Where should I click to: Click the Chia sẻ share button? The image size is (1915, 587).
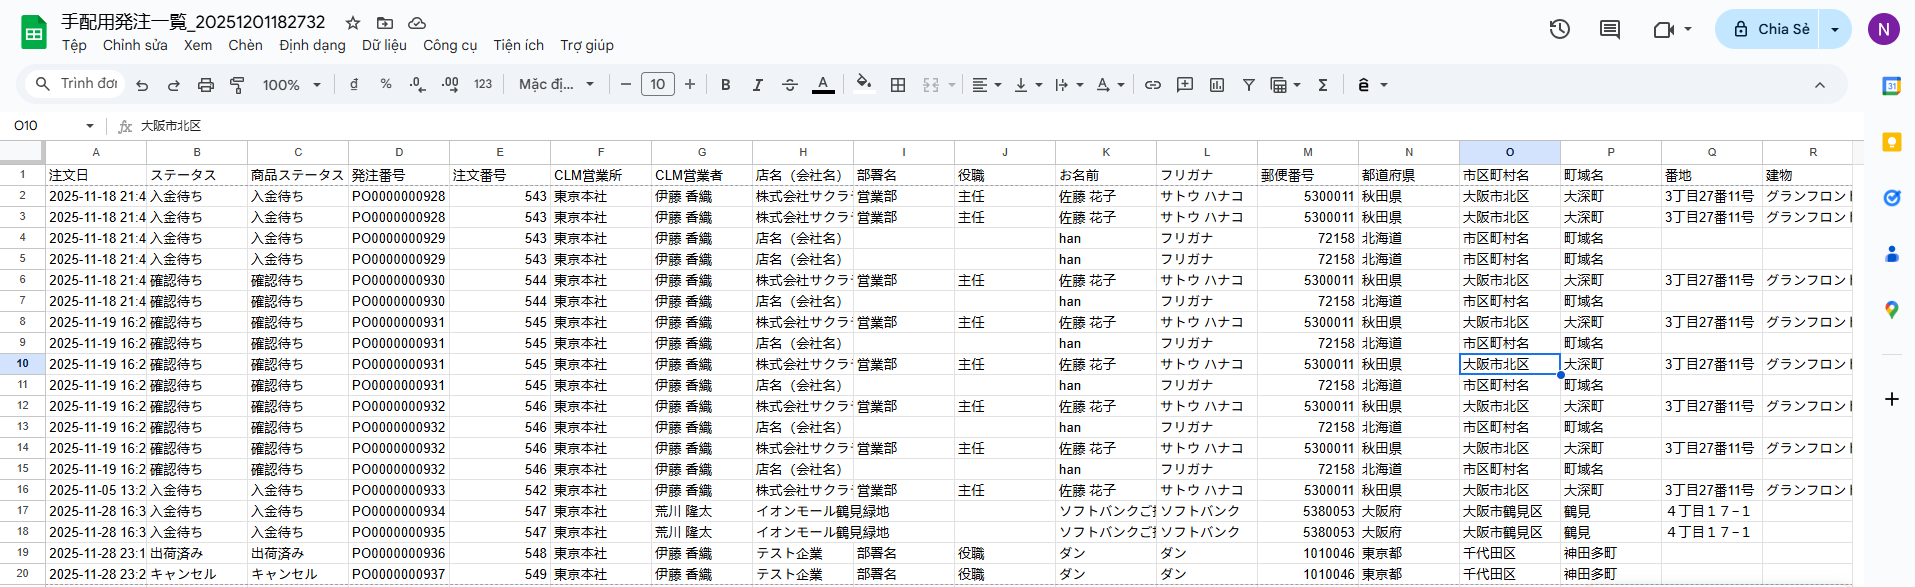[x=1770, y=29]
